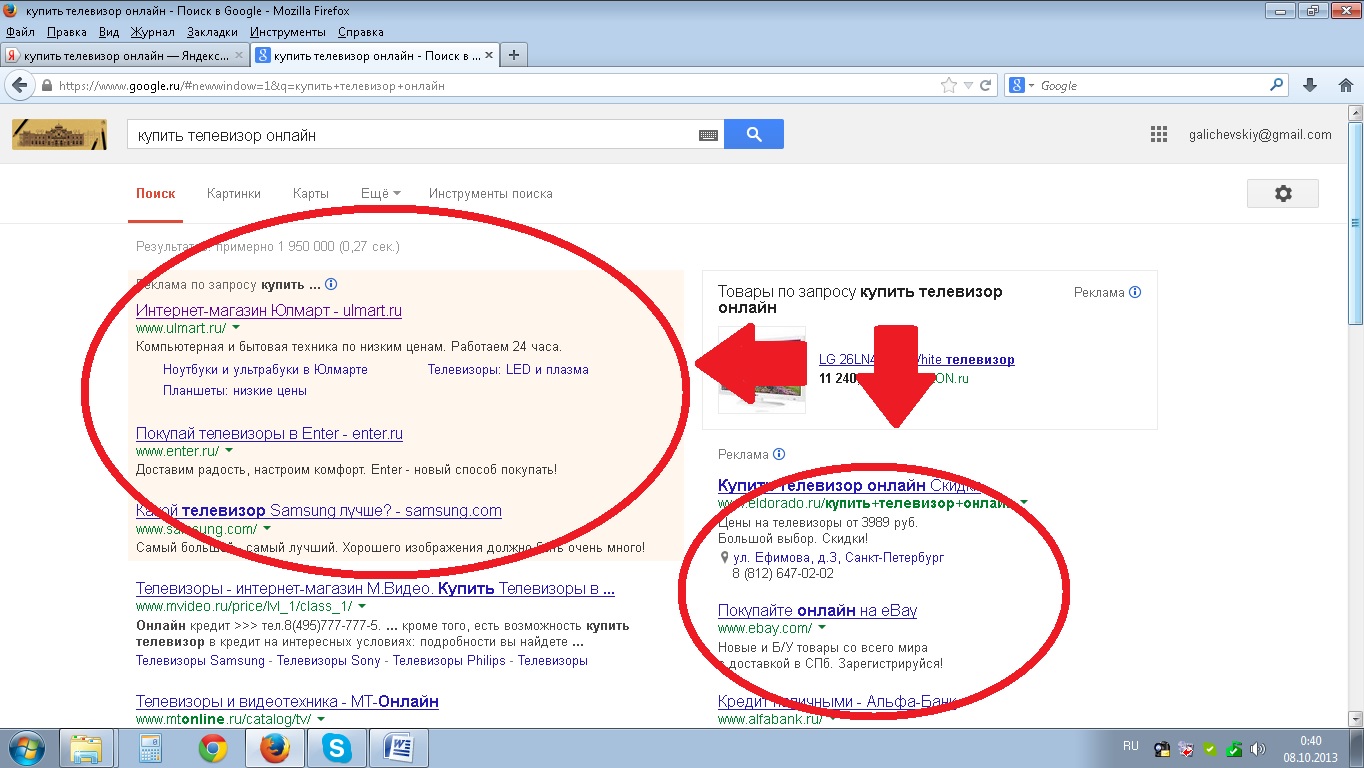1364x768 pixels.
Task: Open Firefox downloads arrow icon
Action: pyautogui.click(x=1311, y=86)
